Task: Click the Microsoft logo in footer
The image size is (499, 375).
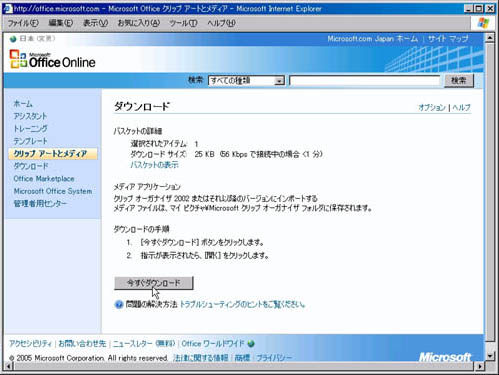Action: (x=445, y=357)
